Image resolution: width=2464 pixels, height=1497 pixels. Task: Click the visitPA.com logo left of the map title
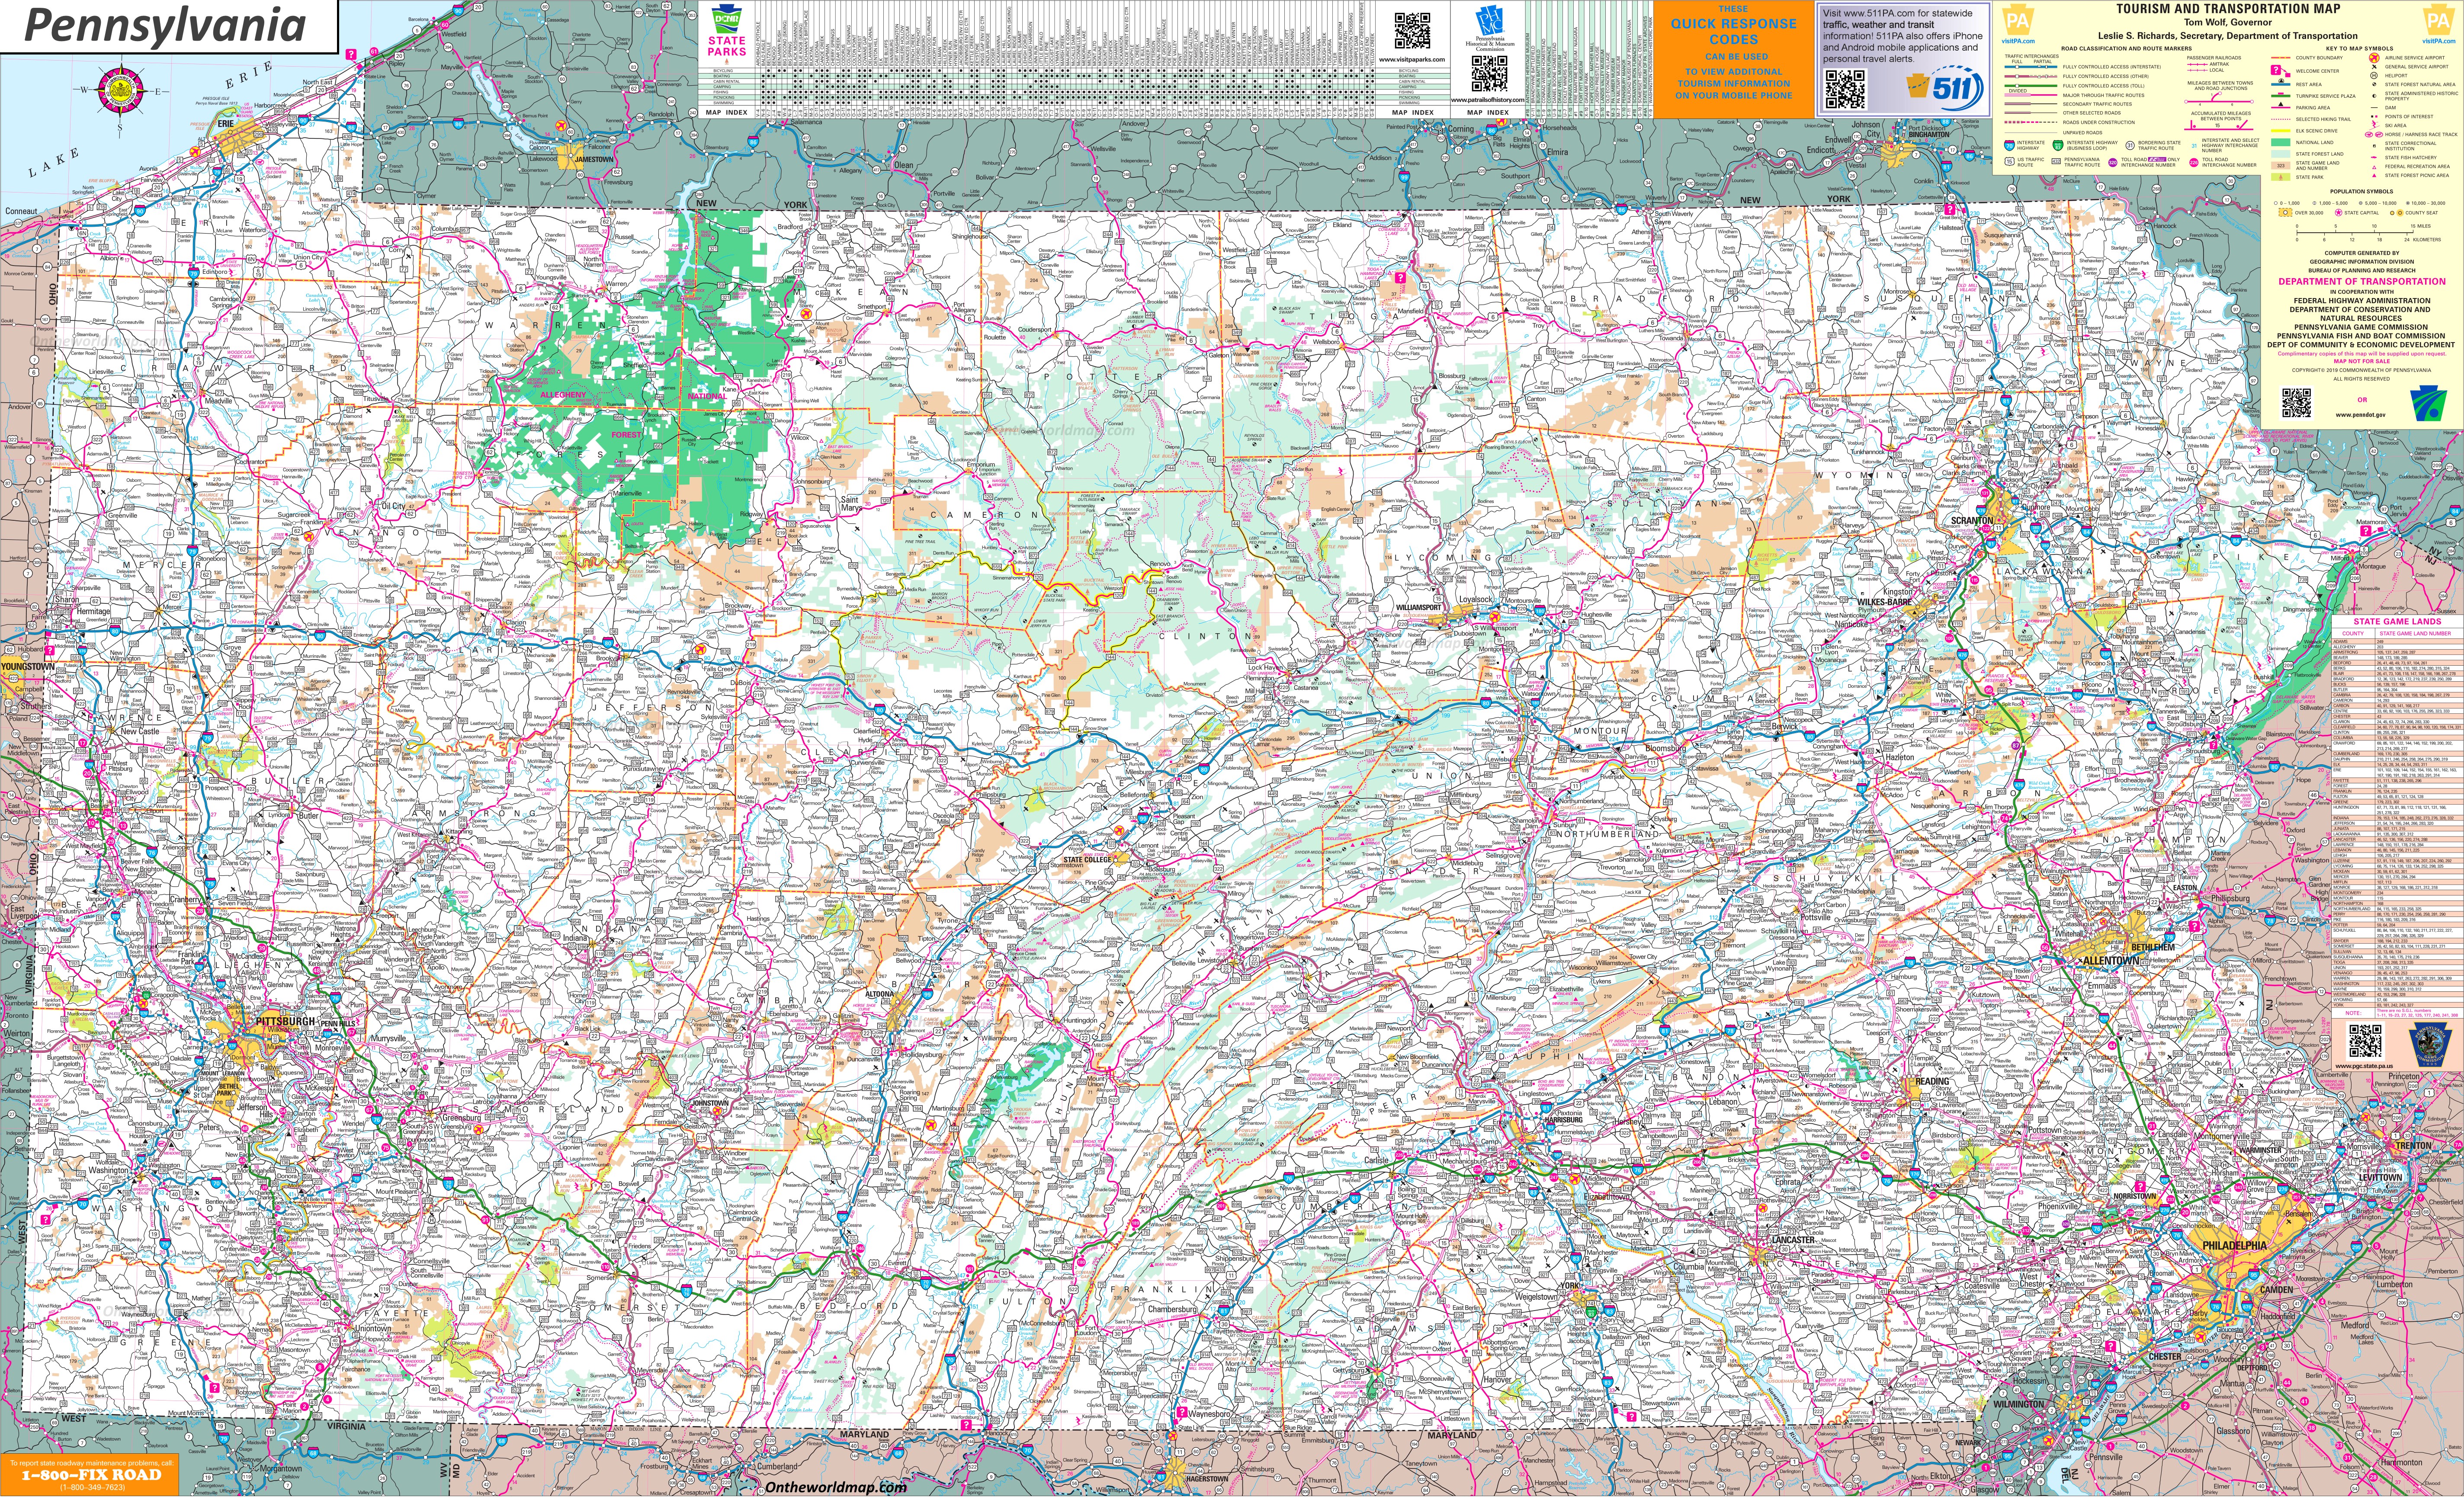(2018, 24)
